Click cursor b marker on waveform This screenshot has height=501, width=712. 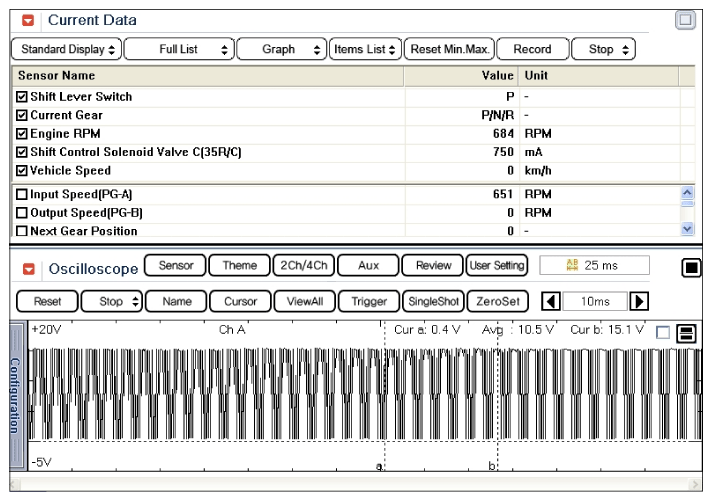click(492, 466)
